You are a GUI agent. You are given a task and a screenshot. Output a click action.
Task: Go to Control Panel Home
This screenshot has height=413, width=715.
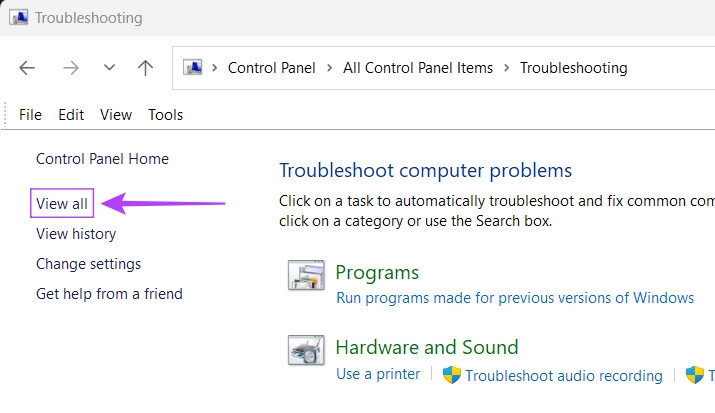[x=102, y=159]
